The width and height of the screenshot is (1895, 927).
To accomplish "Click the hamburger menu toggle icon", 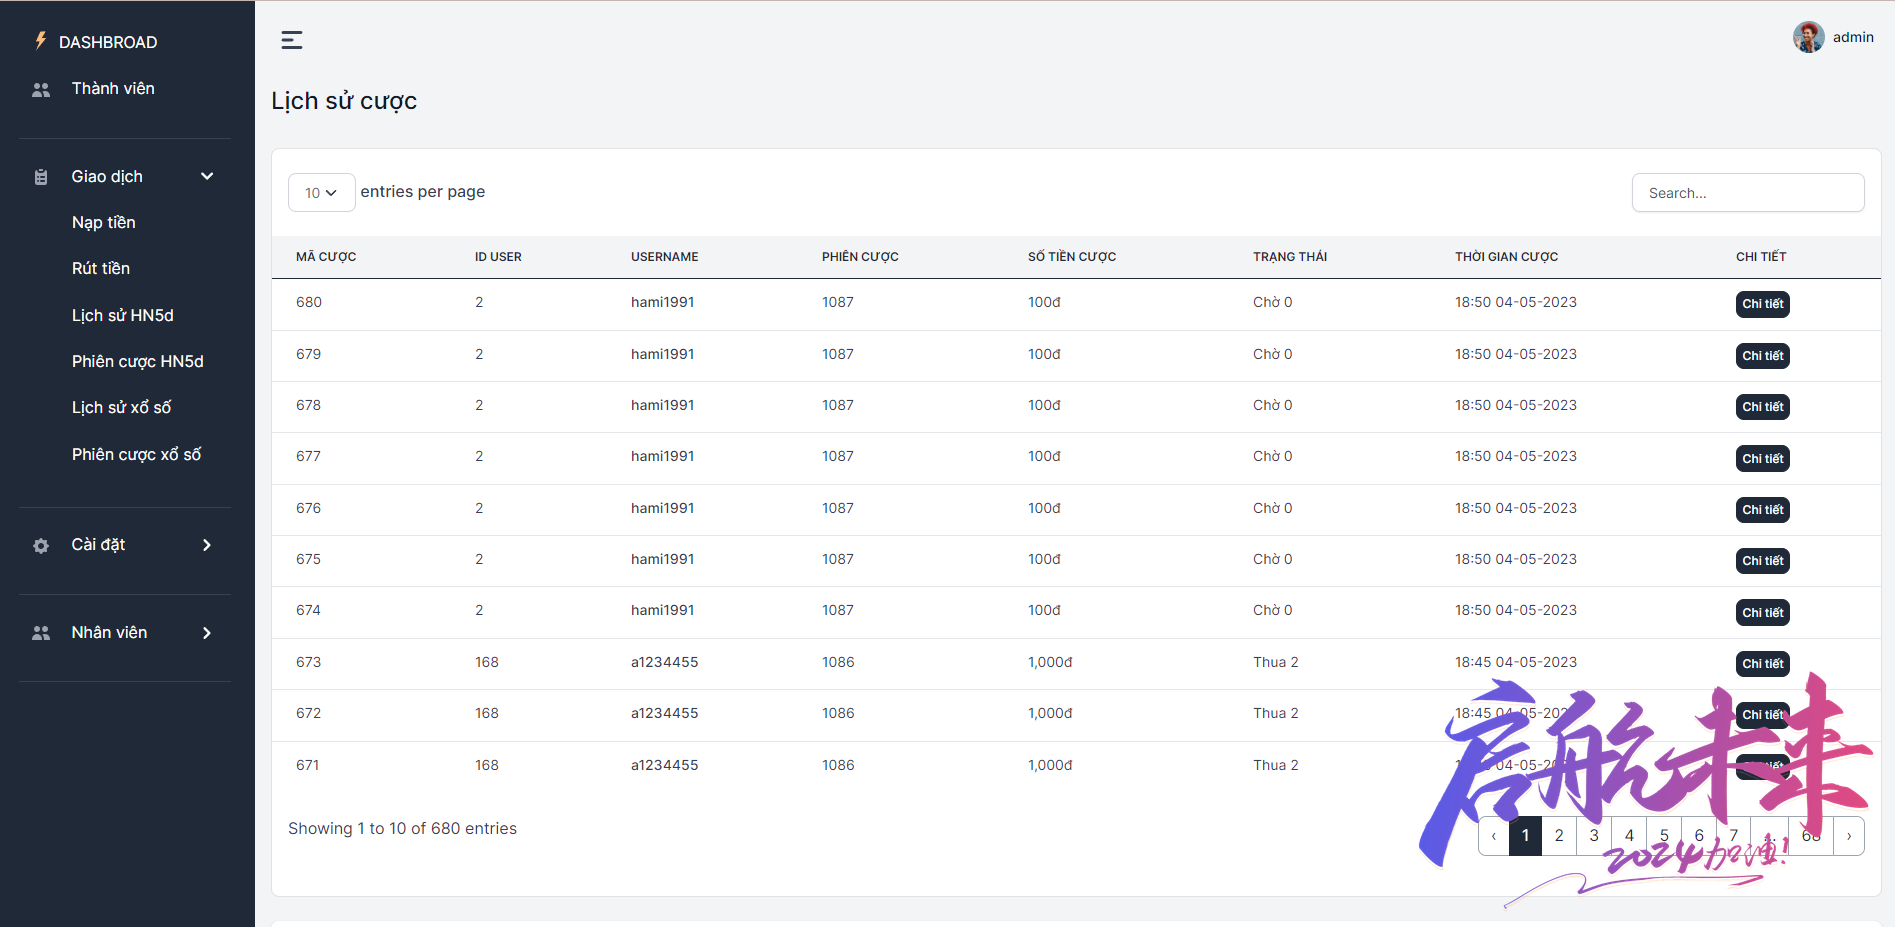I will click(x=292, y=40).
